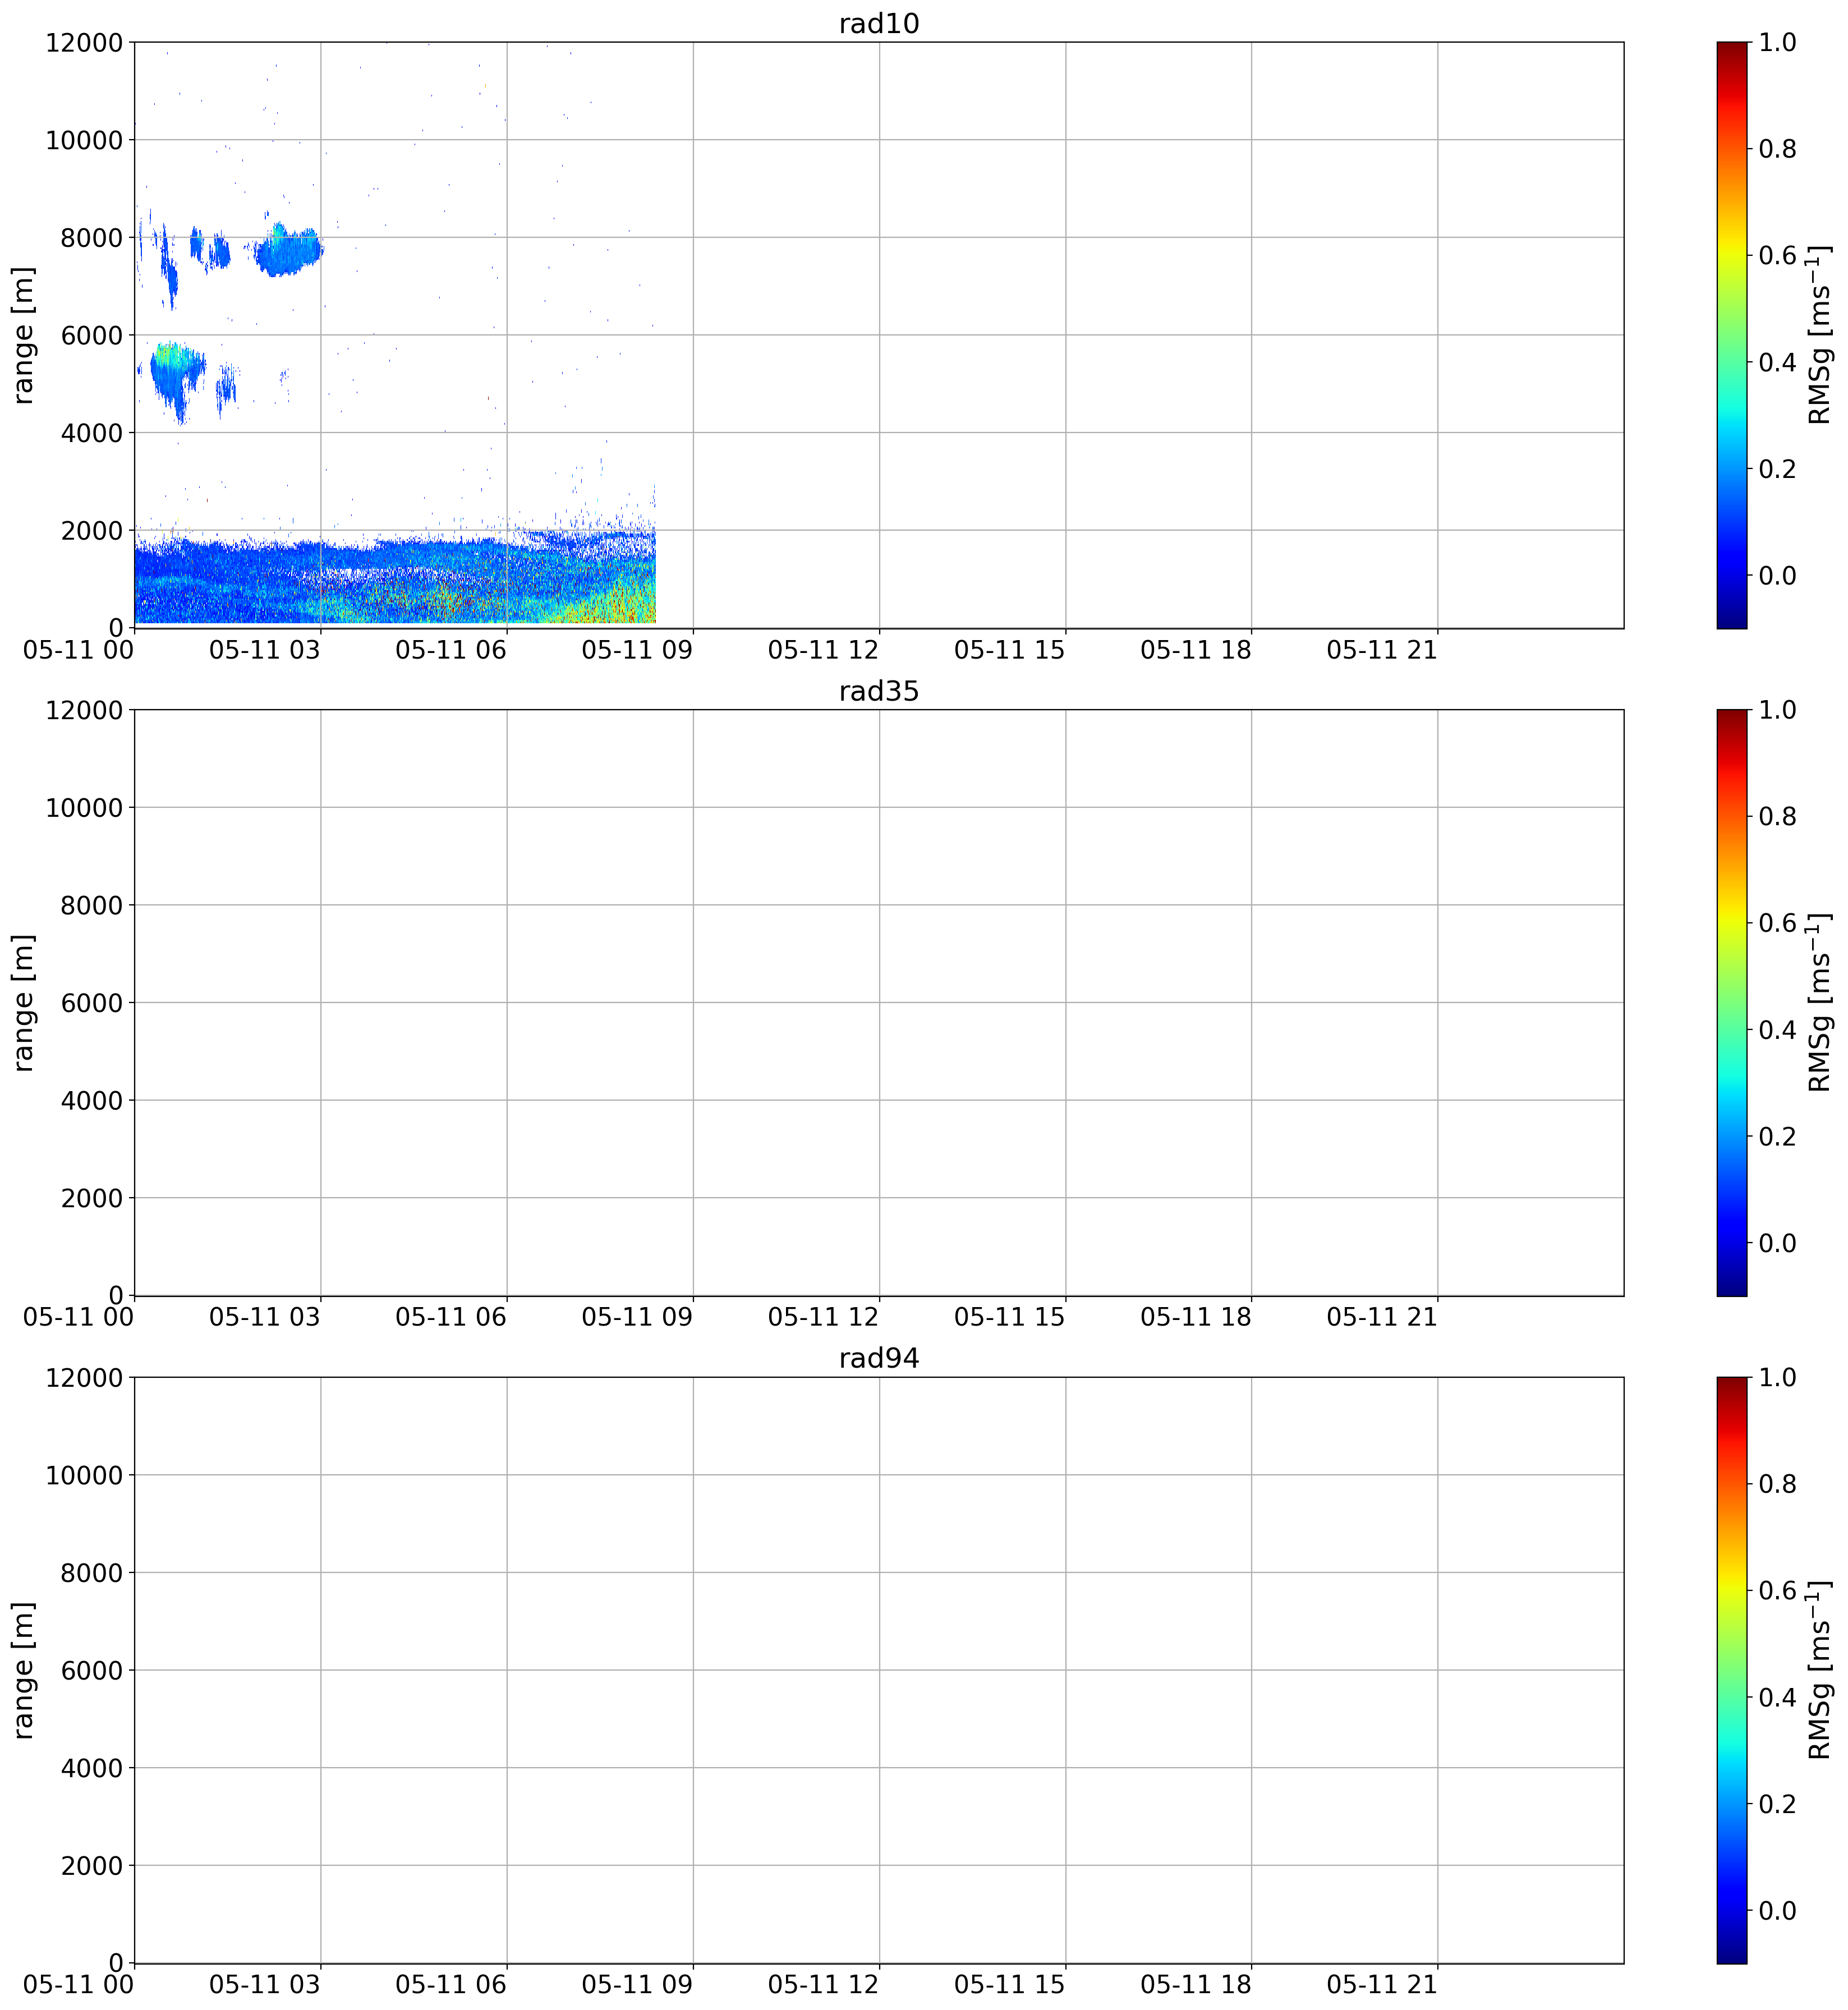Select the rad94 'range [m]' axis label
1848x2010 pixels.
[x=23, y=1670]
